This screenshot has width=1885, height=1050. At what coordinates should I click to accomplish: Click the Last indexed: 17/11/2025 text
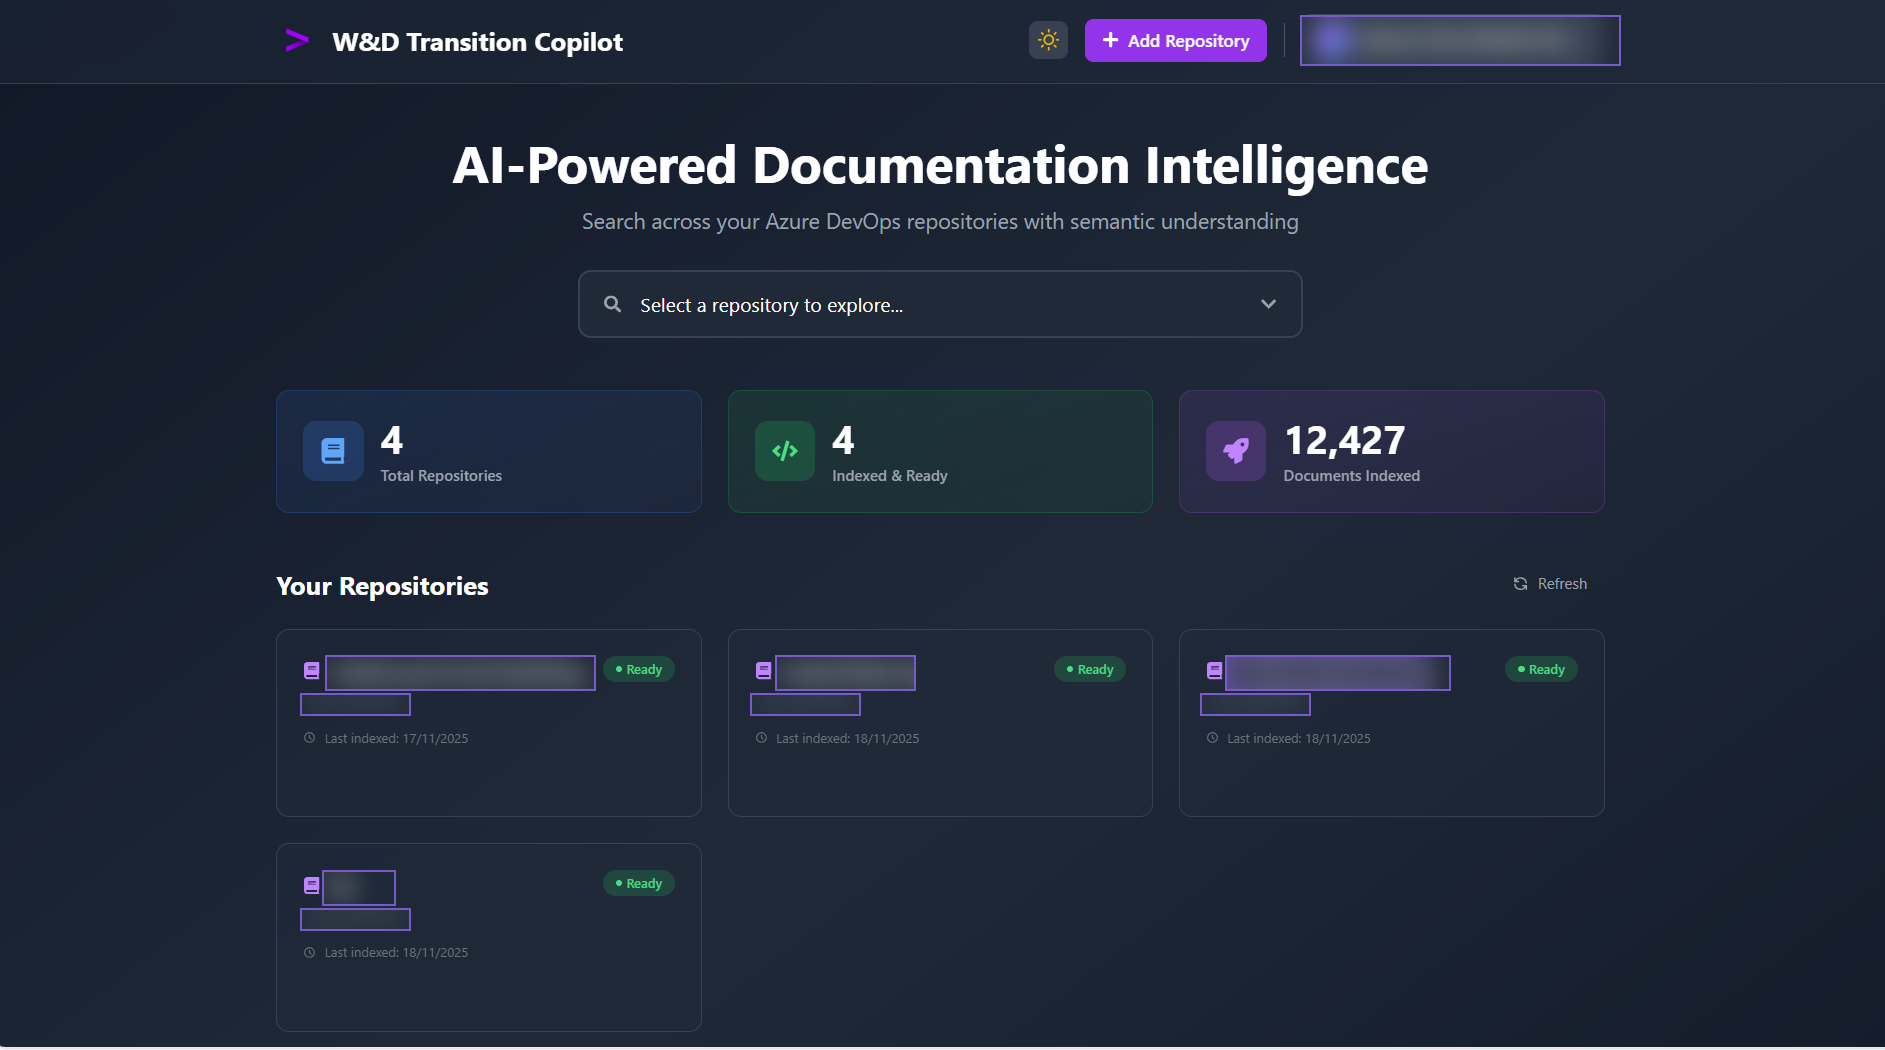point(396,739)
